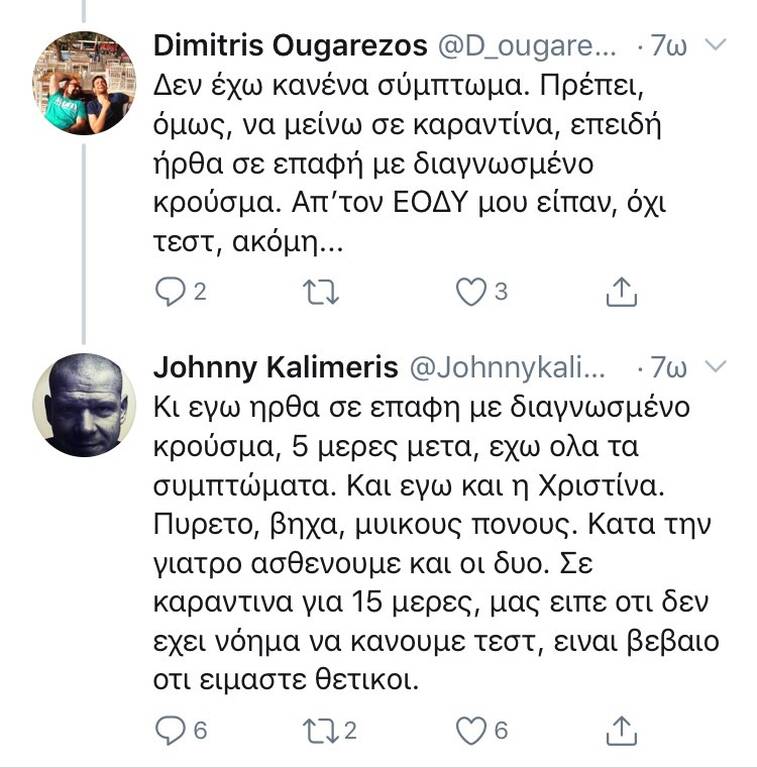Image resolution: width=757 pixels, height=768 pixels.
Task: Click the 7ω timestamp on Johnny's tweet
Action: tap(667, 369)
